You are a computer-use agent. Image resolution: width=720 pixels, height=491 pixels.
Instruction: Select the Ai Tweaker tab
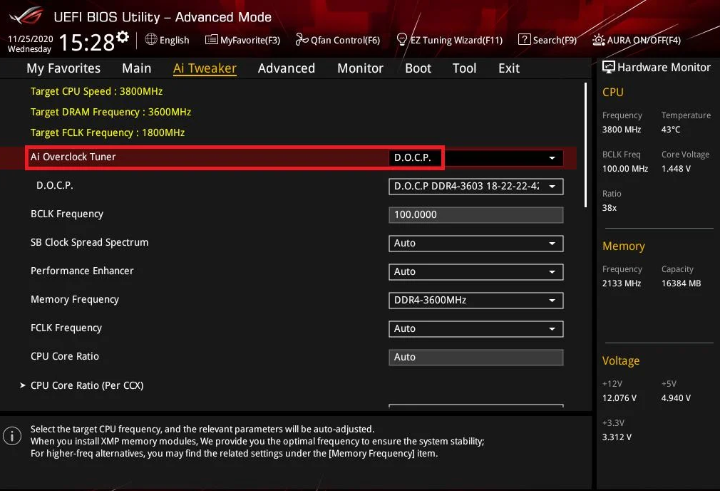point(205,68)
